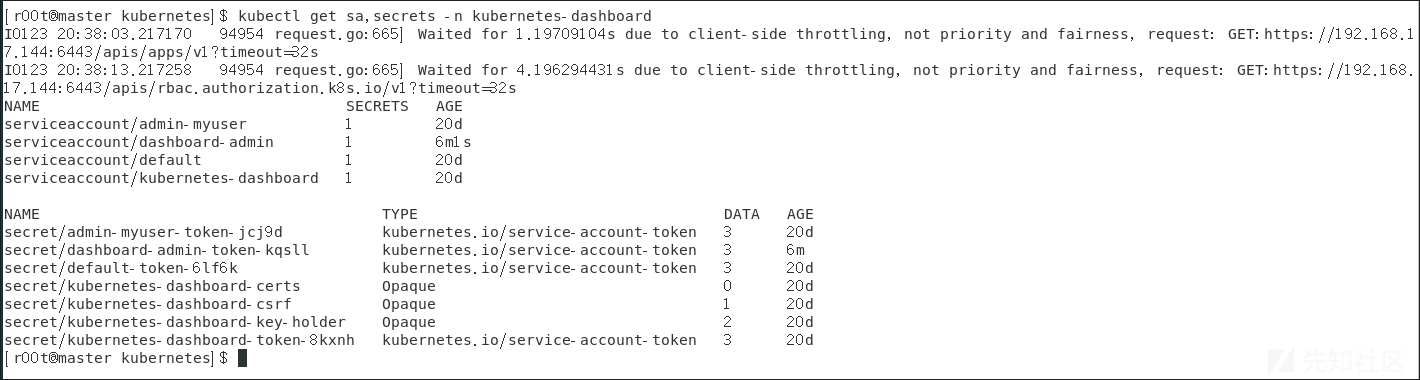Select serviceaccount/kubernetes-dashboard entry
1420x380 pixels.
click(161, 178)
